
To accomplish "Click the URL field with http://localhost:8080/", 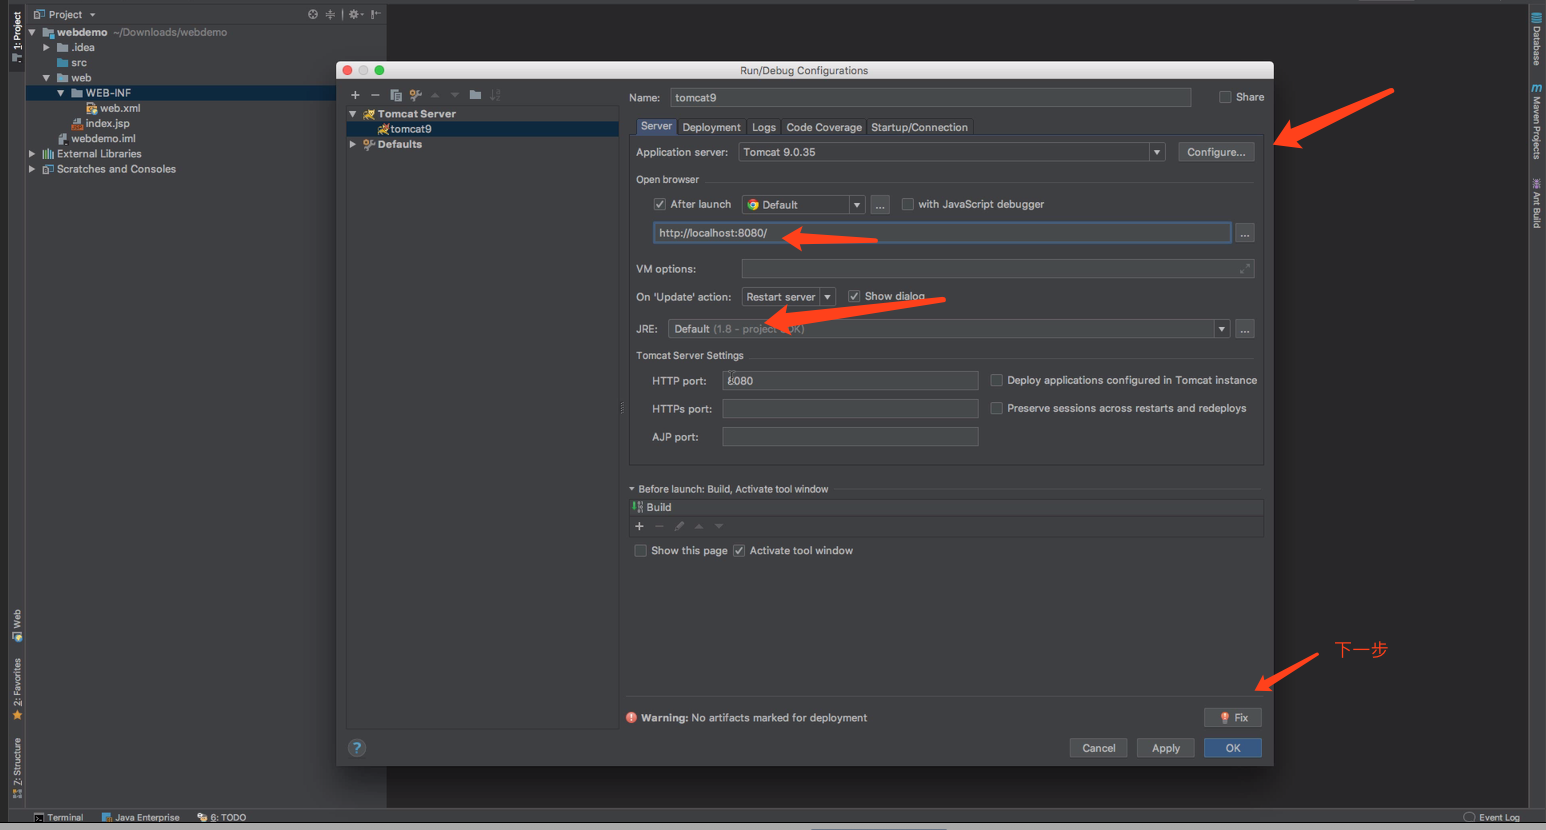I will click(942, 233).
